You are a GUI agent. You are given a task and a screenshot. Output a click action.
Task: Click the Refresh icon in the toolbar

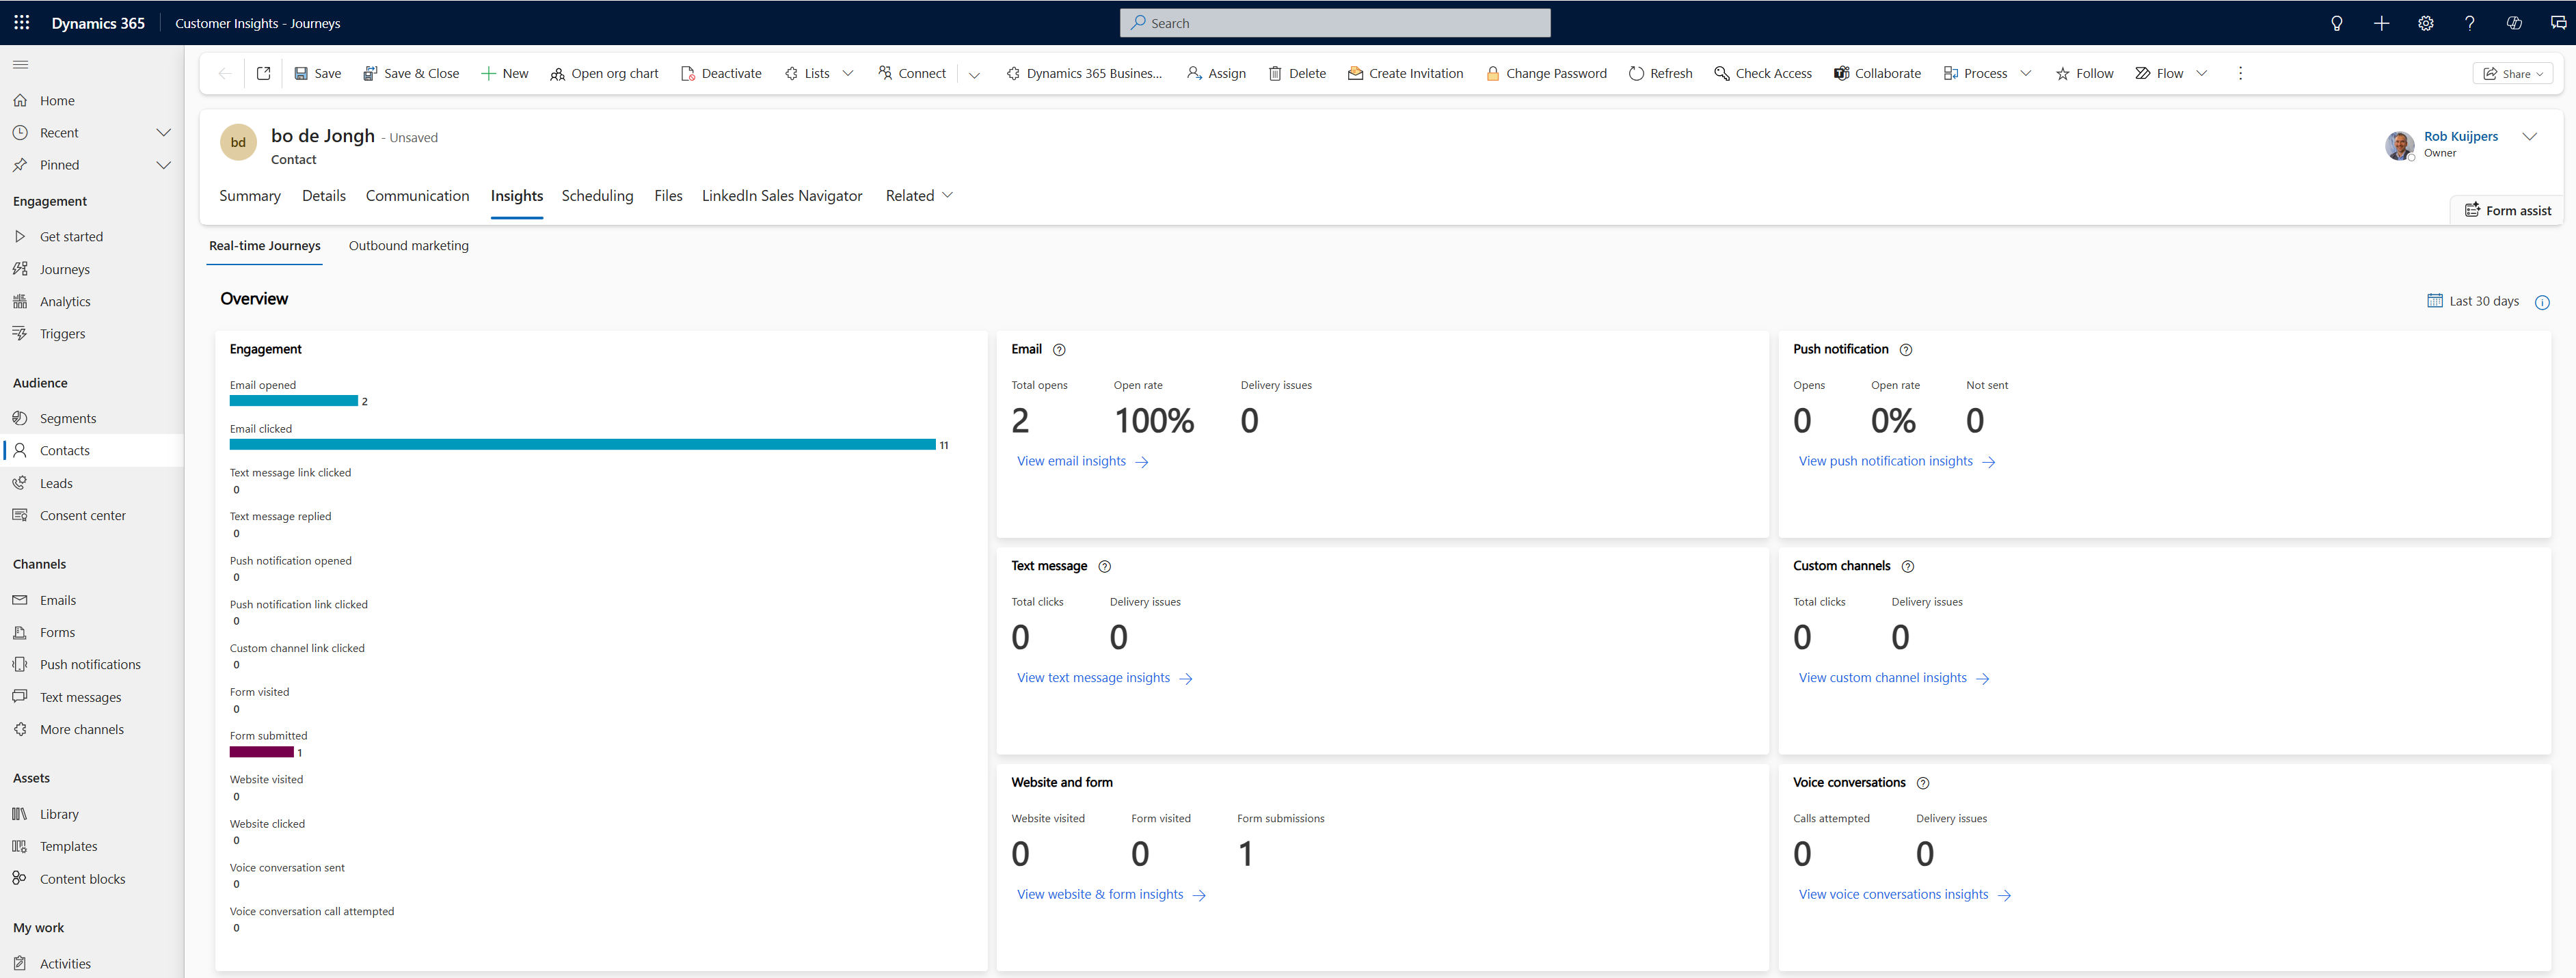click(1660, 72)
